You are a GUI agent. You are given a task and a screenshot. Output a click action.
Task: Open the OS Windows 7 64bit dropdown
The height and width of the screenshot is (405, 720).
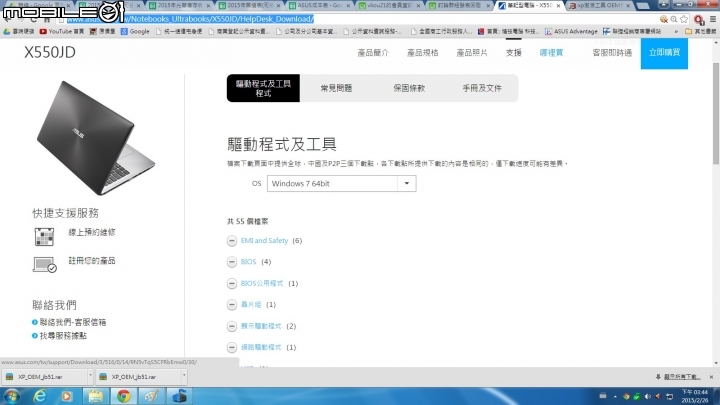pos(342,183)
